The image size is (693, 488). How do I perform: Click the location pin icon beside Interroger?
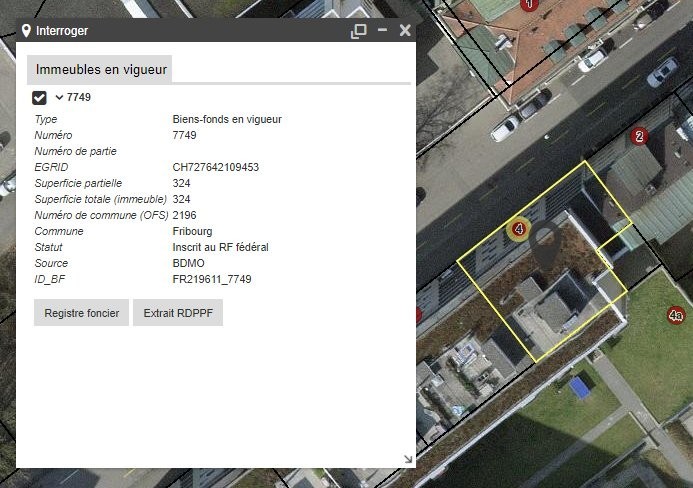(x=26, y=31)
